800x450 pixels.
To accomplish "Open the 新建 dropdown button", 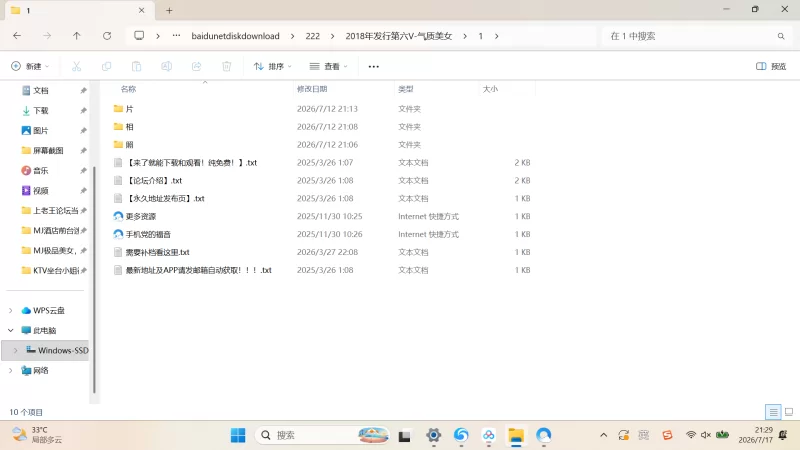I will [x=31, y=66].
